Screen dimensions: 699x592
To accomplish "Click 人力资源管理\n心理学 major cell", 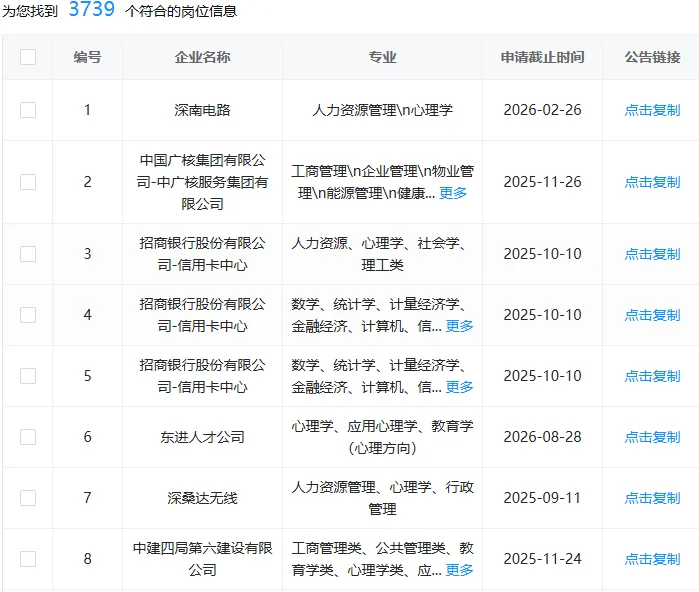I will pyautogui.click(x=382, y=110).
